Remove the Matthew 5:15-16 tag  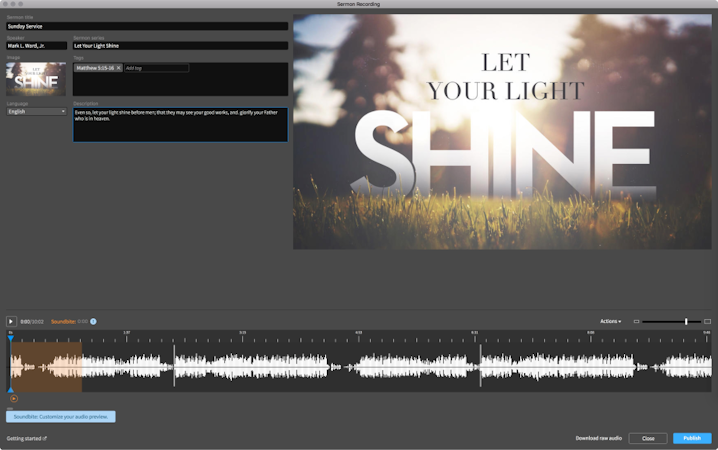(119, 68)
